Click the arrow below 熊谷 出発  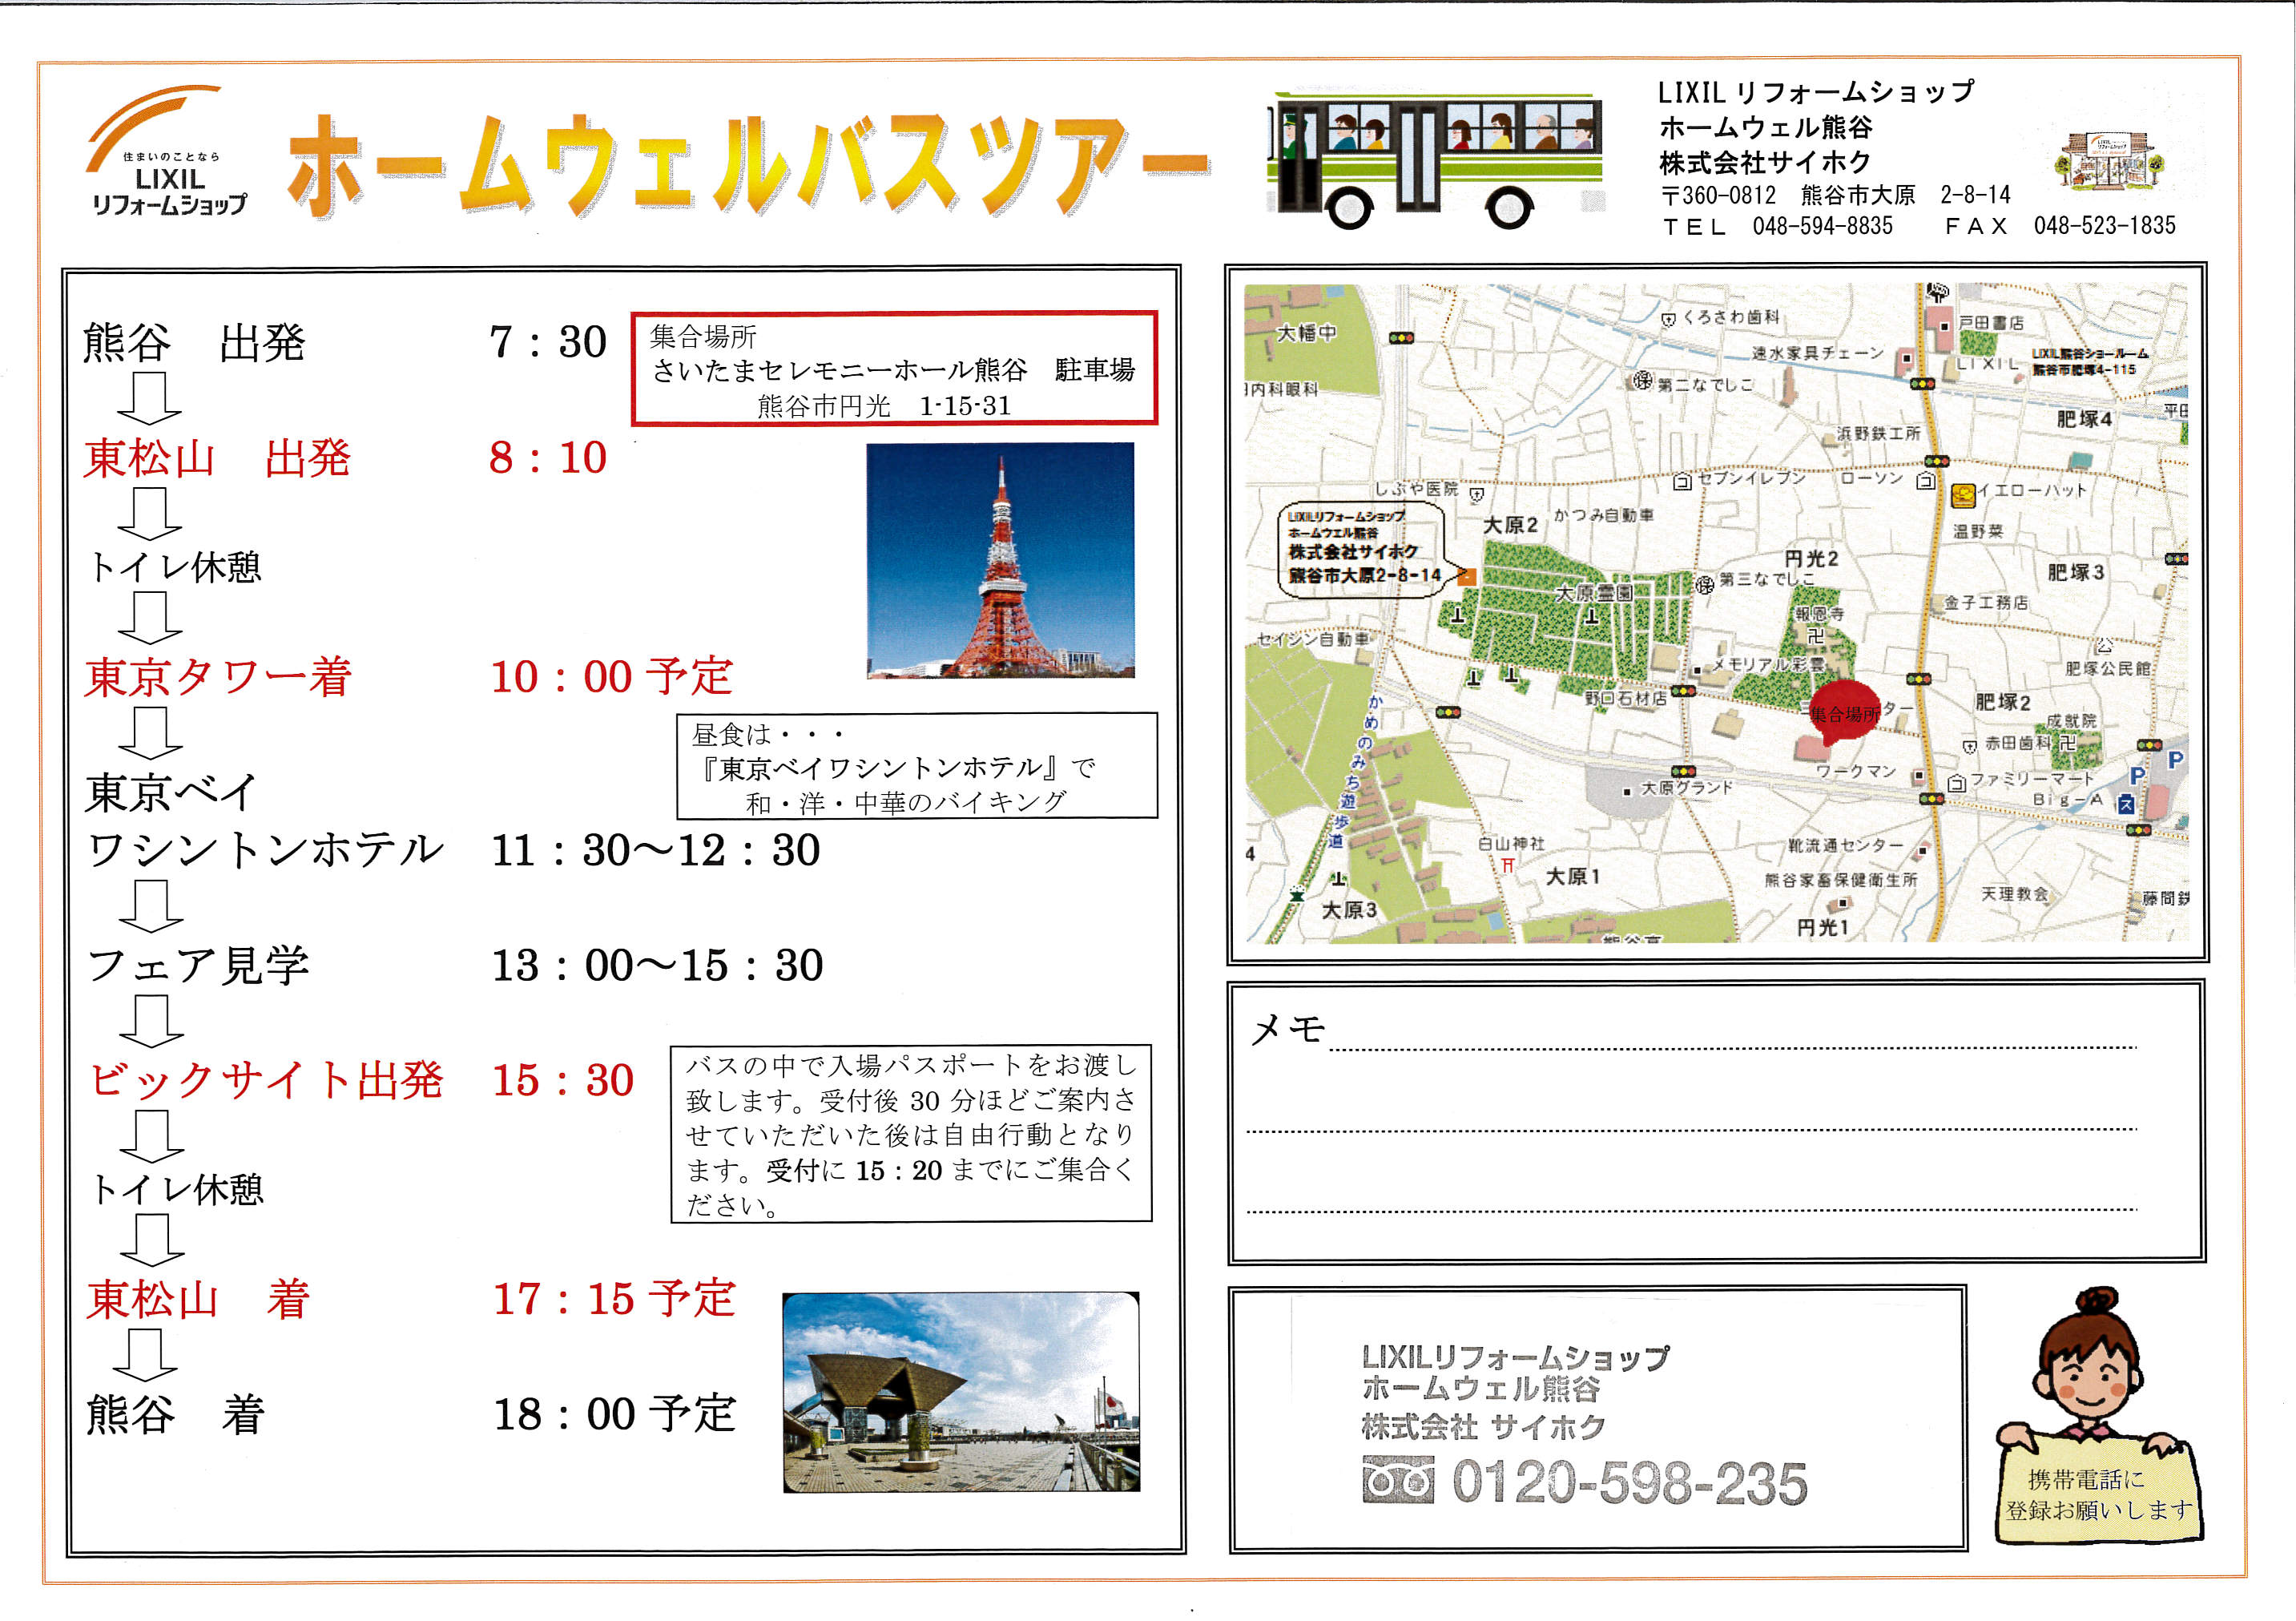coord(149,398)
